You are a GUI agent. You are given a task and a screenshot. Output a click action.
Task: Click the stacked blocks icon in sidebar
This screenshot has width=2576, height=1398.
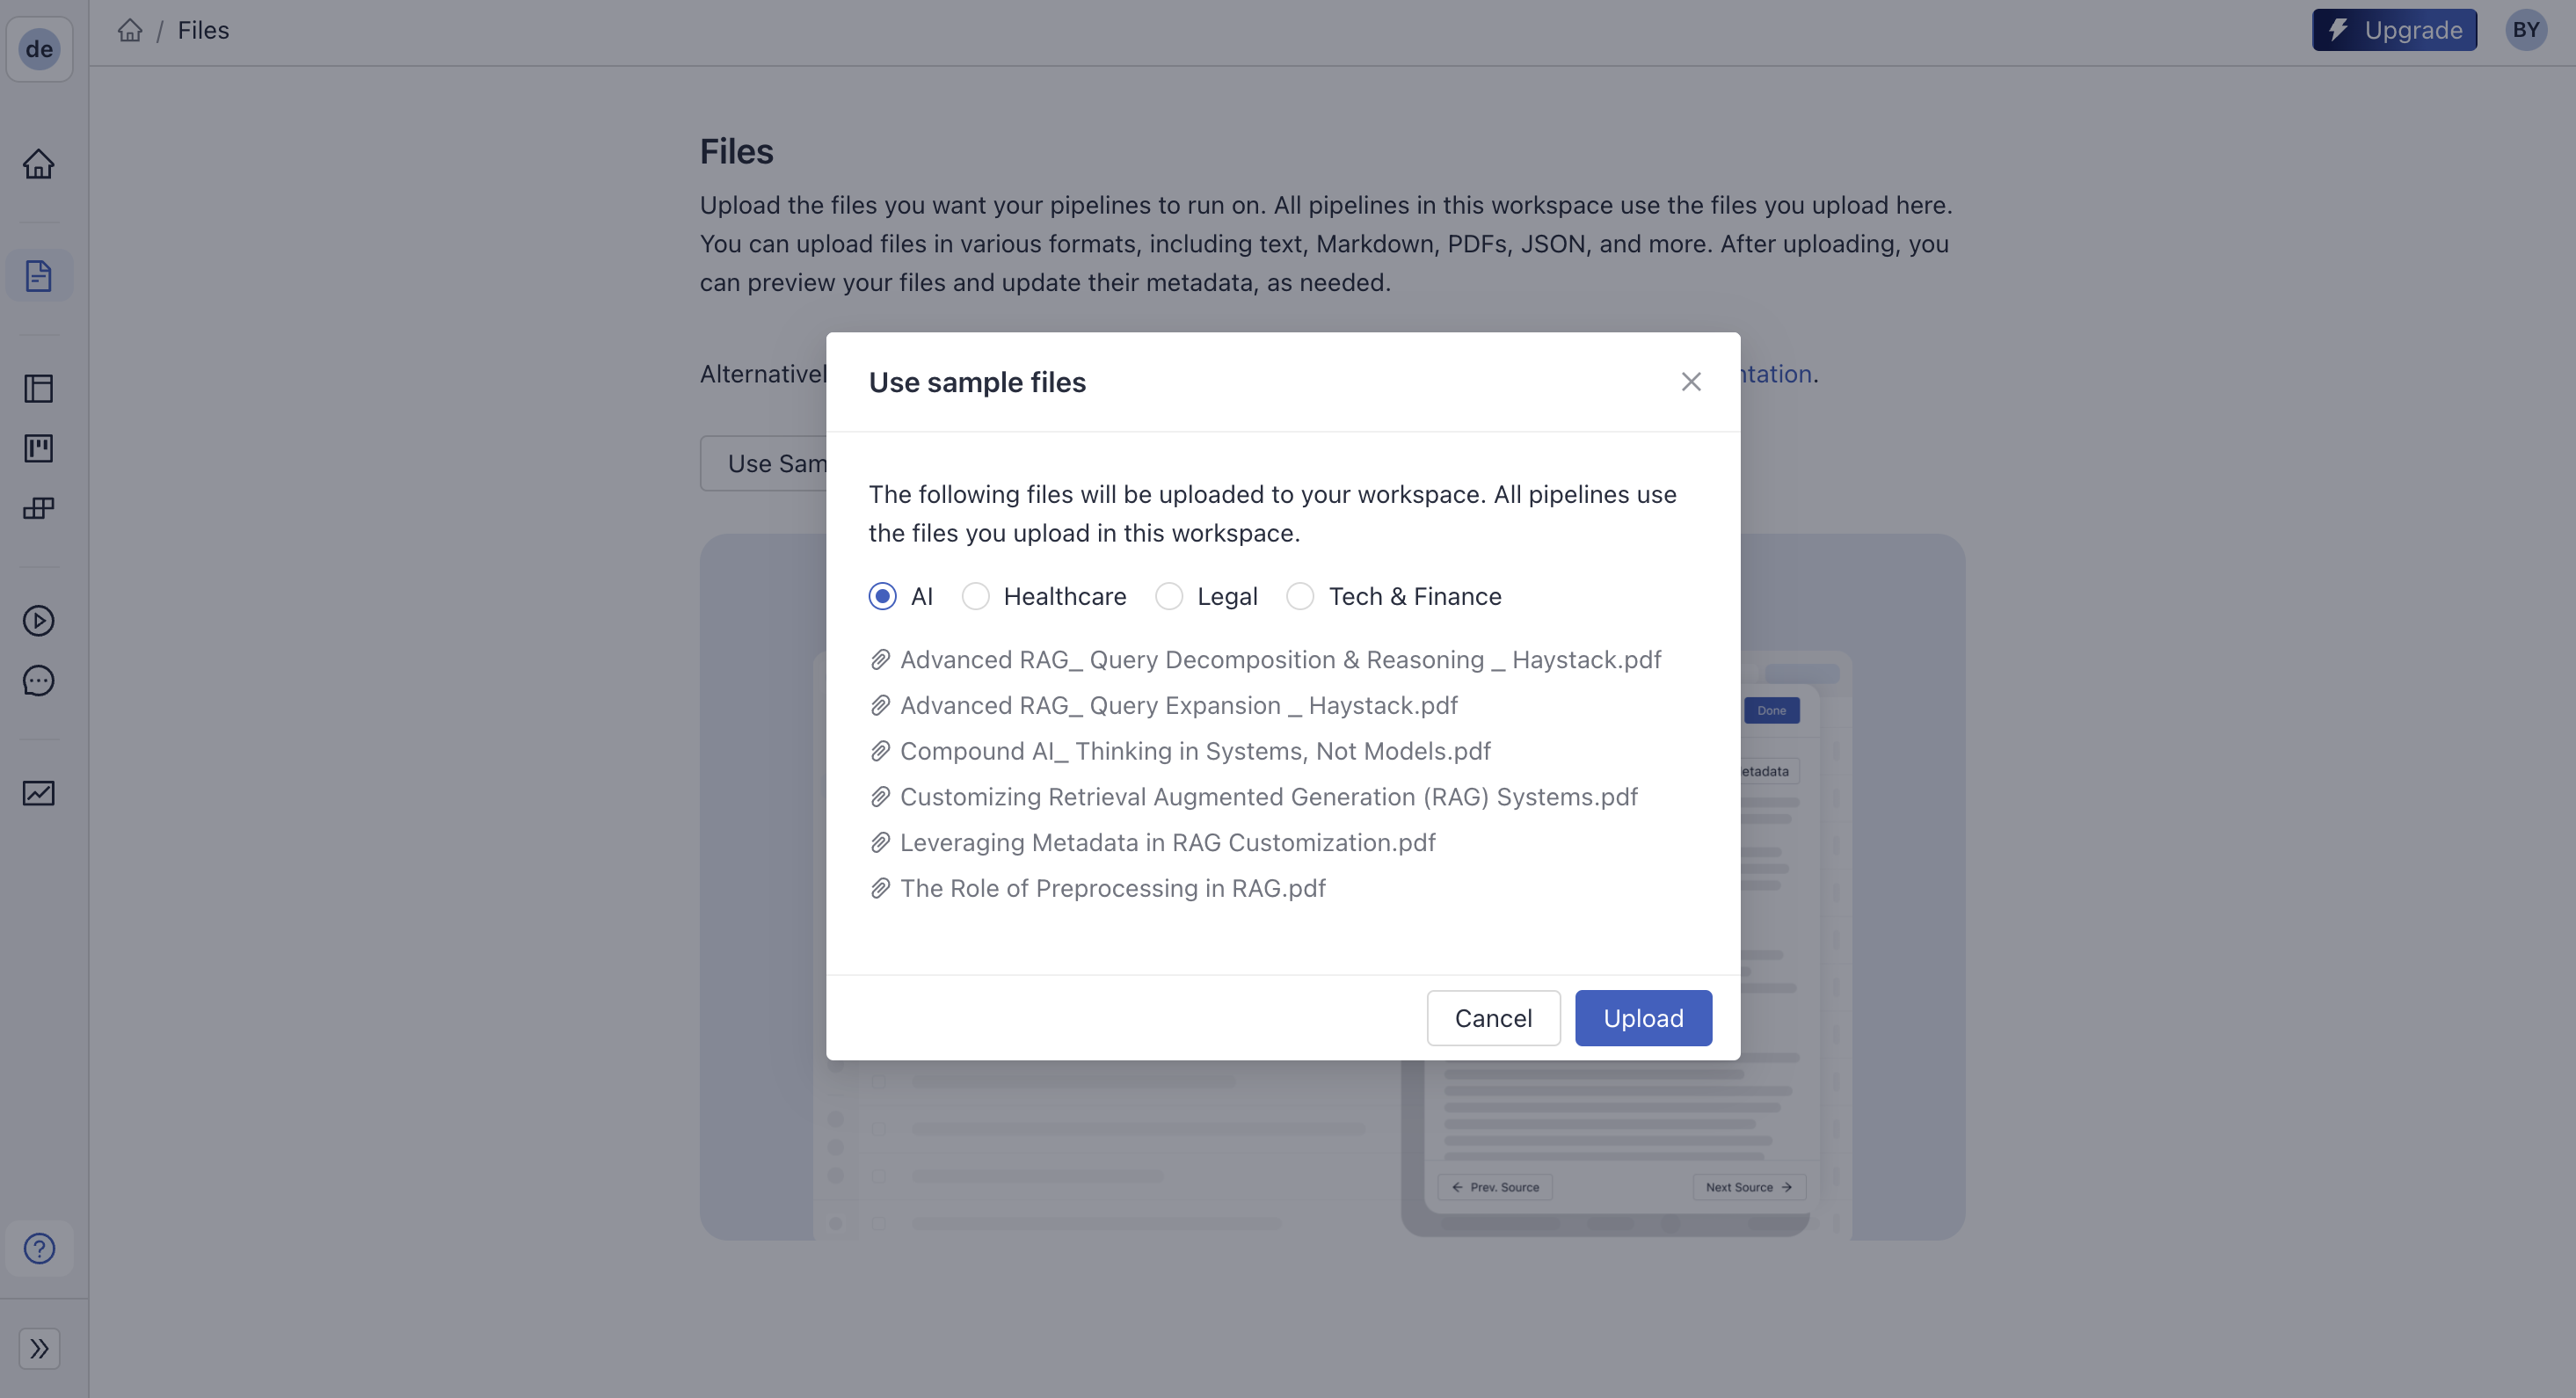click(39, 508)
